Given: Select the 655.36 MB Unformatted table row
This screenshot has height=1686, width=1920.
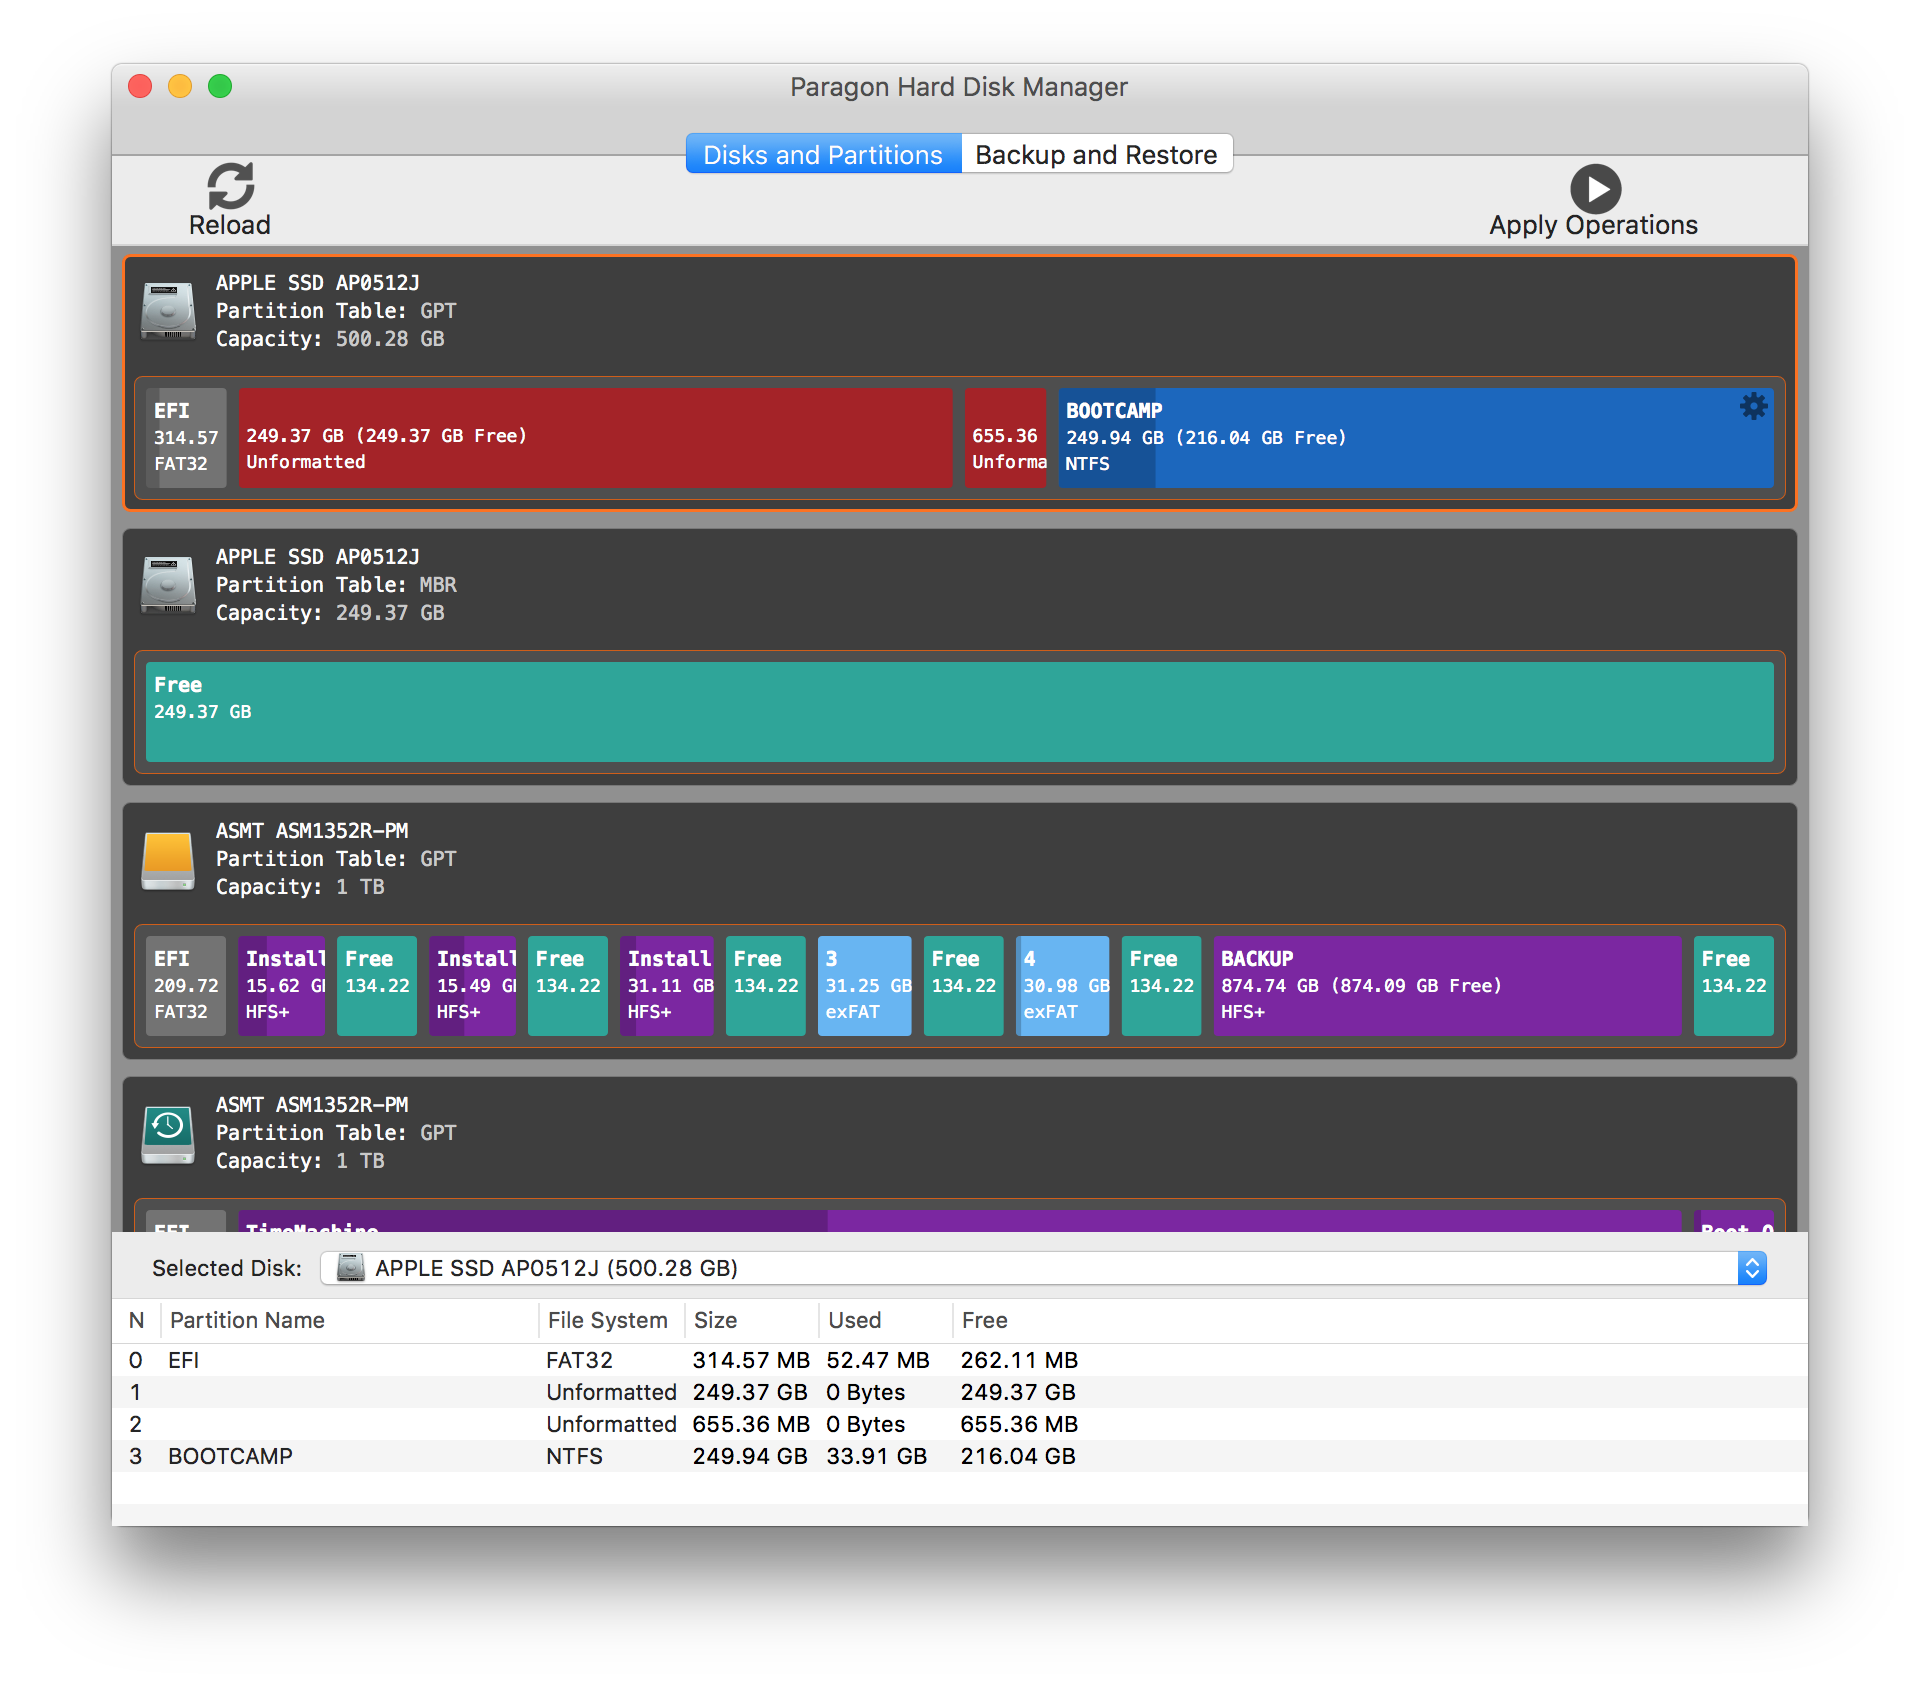Looking at the screenshot, I should tap(960, 1424).
